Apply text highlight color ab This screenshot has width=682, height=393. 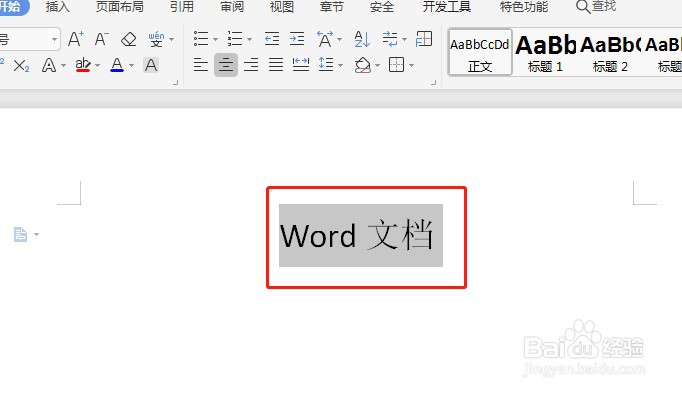point(83,65)
